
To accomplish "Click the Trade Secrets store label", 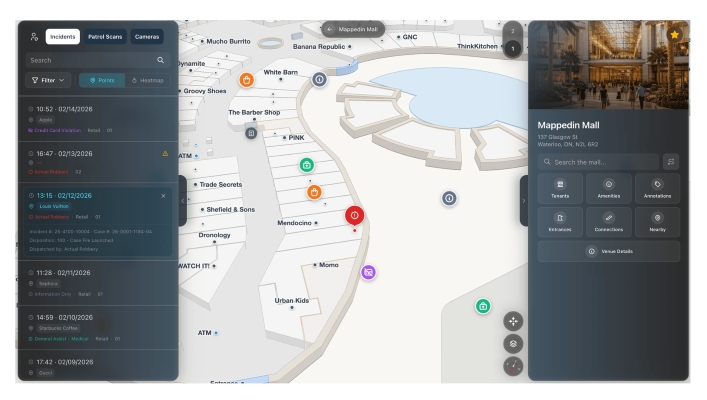I will point(220,185).
